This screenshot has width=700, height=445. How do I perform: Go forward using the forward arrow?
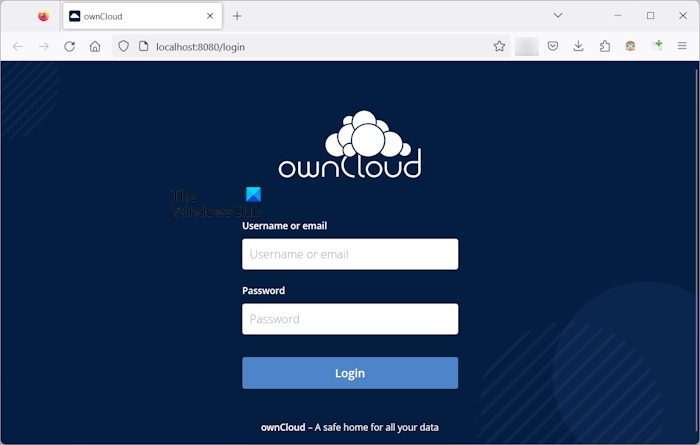(x=44, y=46)
